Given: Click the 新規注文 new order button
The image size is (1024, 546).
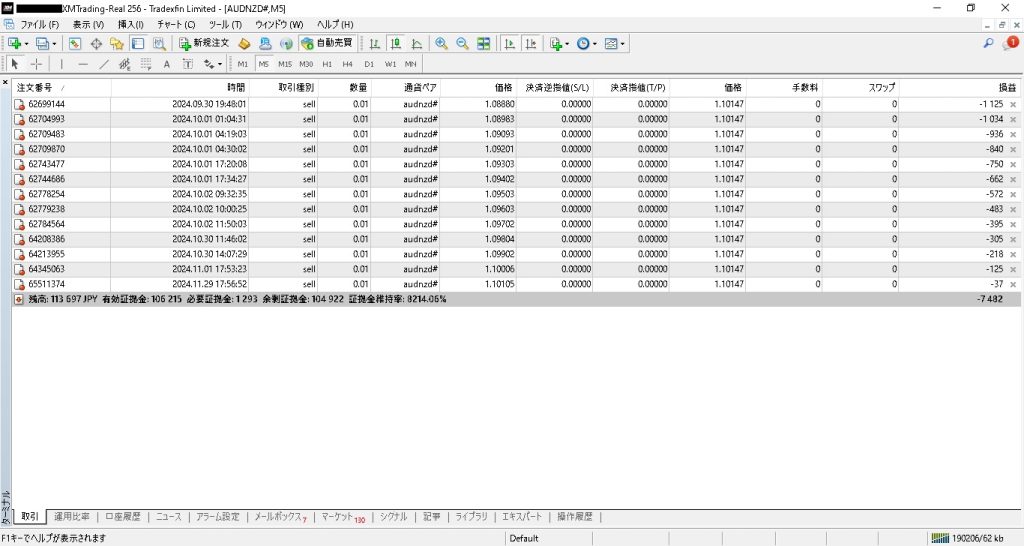Looking at the screenshot, I should pos(204,43).
